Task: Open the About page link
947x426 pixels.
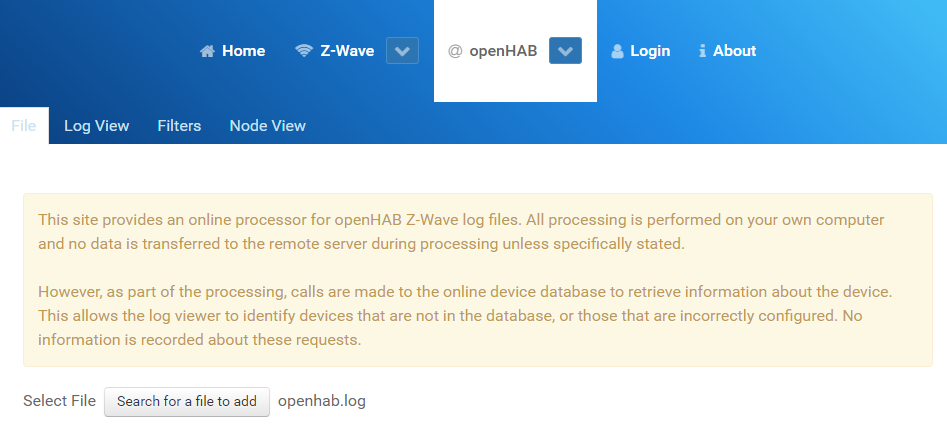Action: click(734, 51)
